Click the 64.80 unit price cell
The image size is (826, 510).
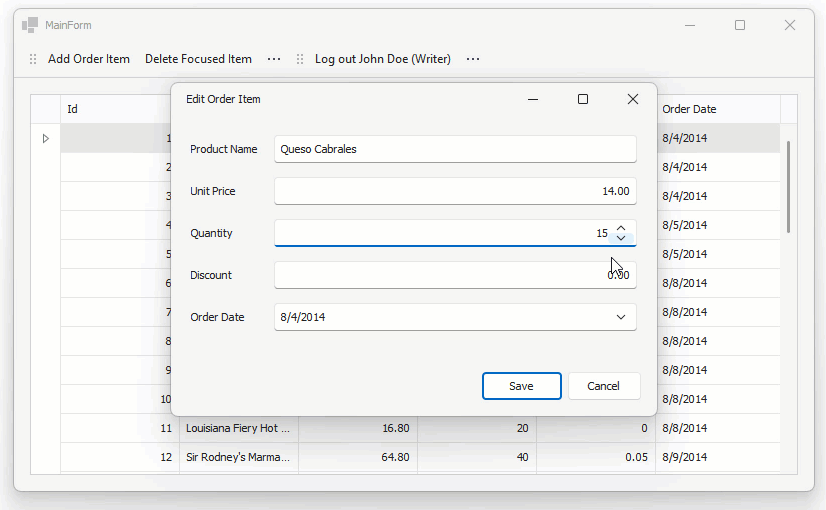[x=358, y=457]
